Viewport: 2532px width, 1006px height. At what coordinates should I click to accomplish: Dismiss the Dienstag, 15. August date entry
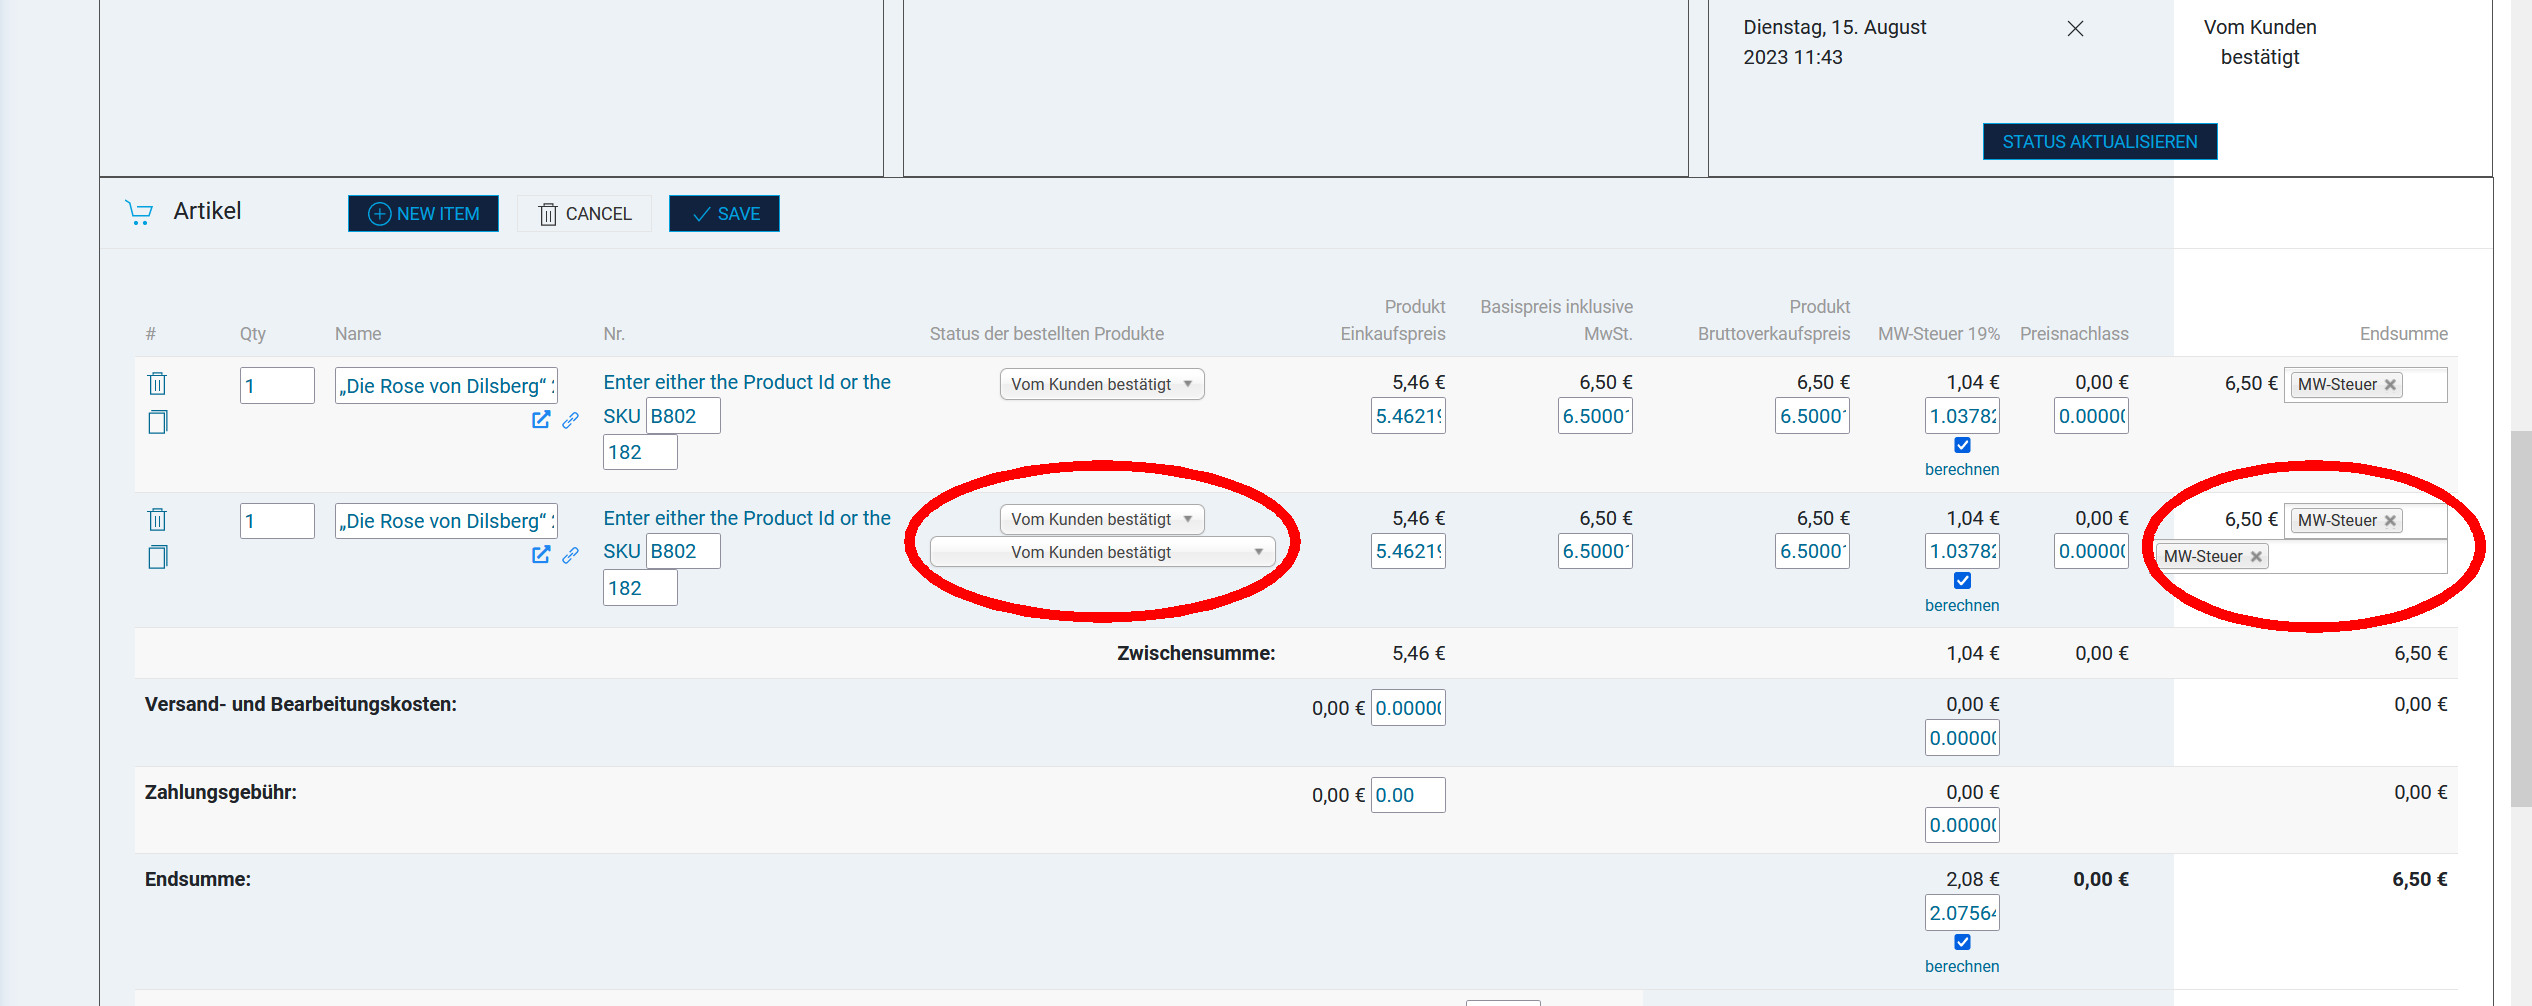pyautogui.click(x=2075, y=29)
